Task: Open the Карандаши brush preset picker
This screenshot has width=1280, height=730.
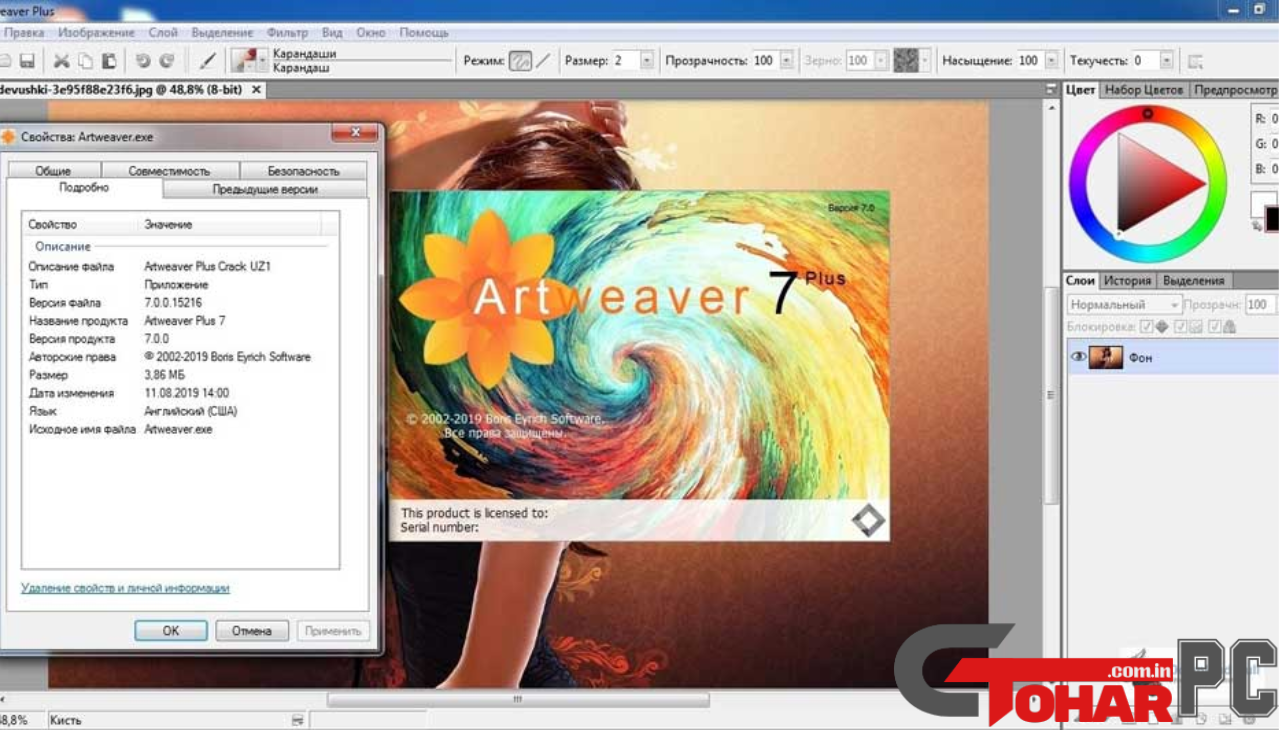Action: pos(248,61)
